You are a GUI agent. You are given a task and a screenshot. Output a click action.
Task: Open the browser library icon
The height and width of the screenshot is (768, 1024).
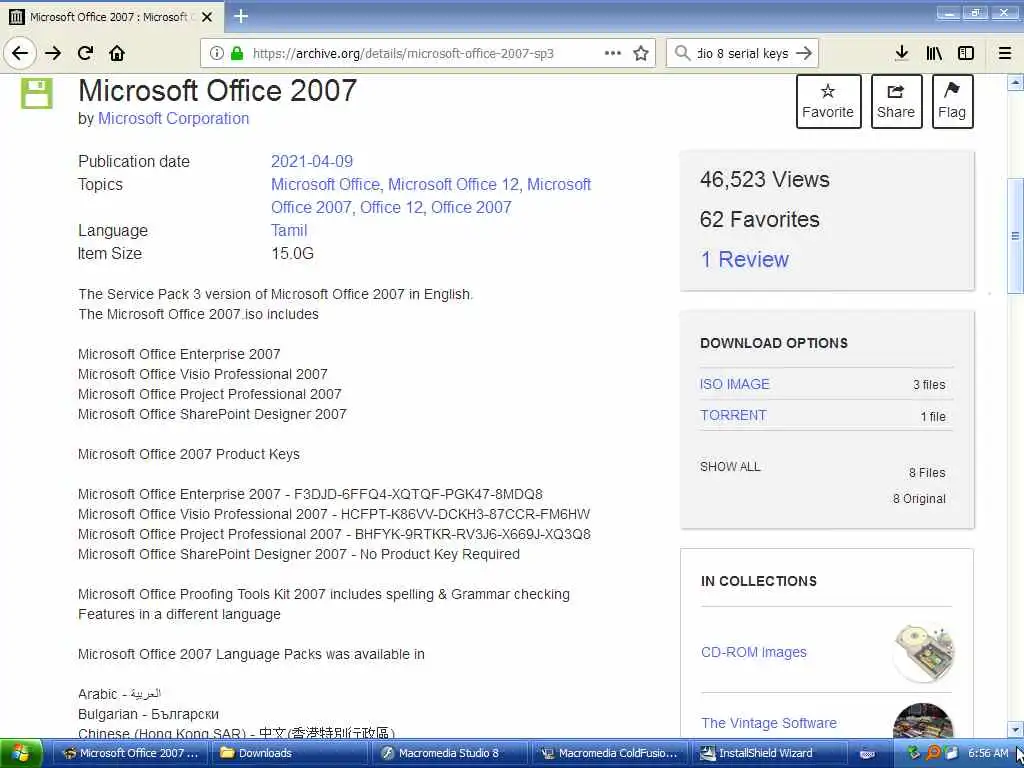pos(934,53)
